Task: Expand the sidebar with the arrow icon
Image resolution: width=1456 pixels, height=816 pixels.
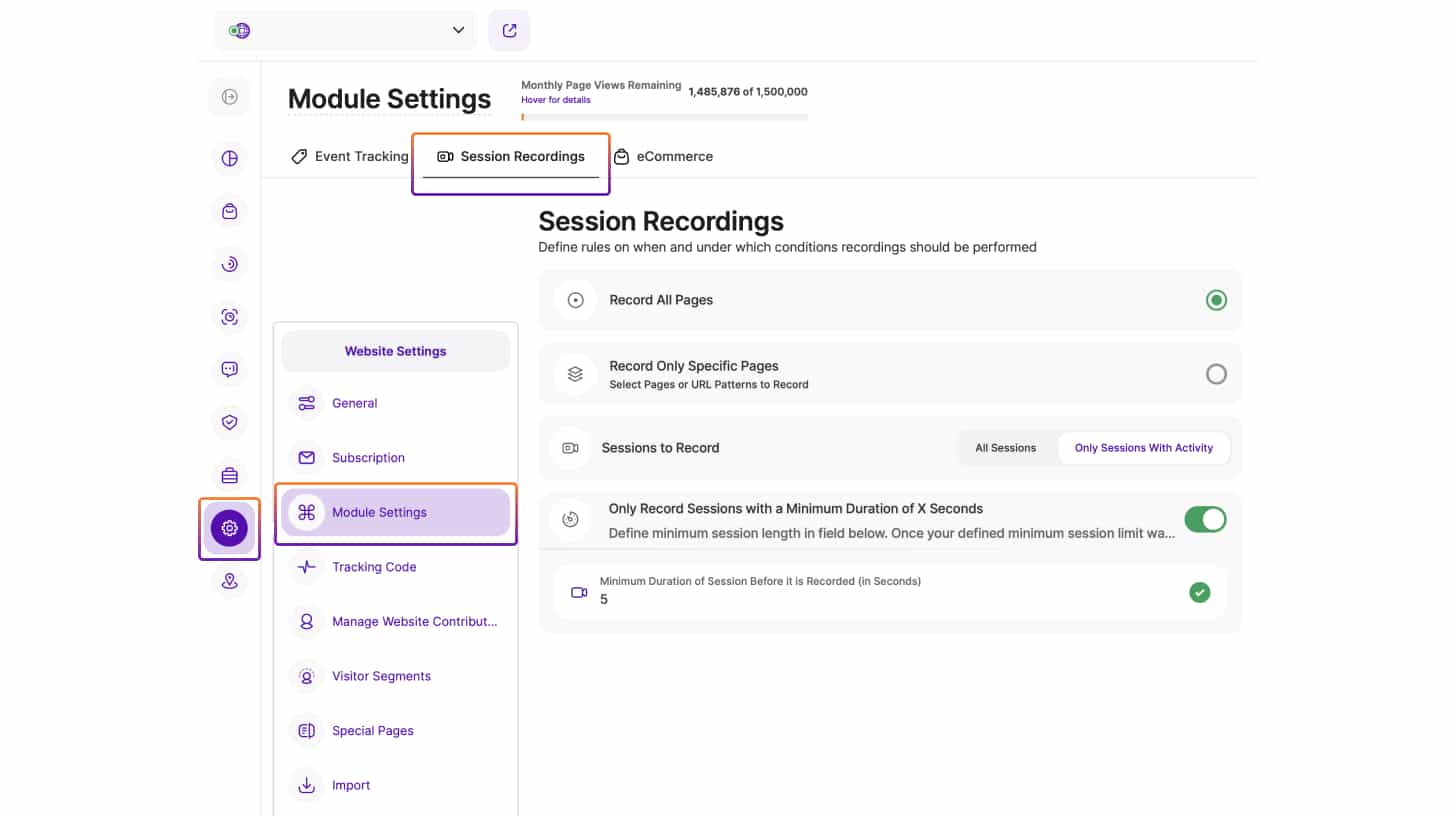Action: pos(229,97)
